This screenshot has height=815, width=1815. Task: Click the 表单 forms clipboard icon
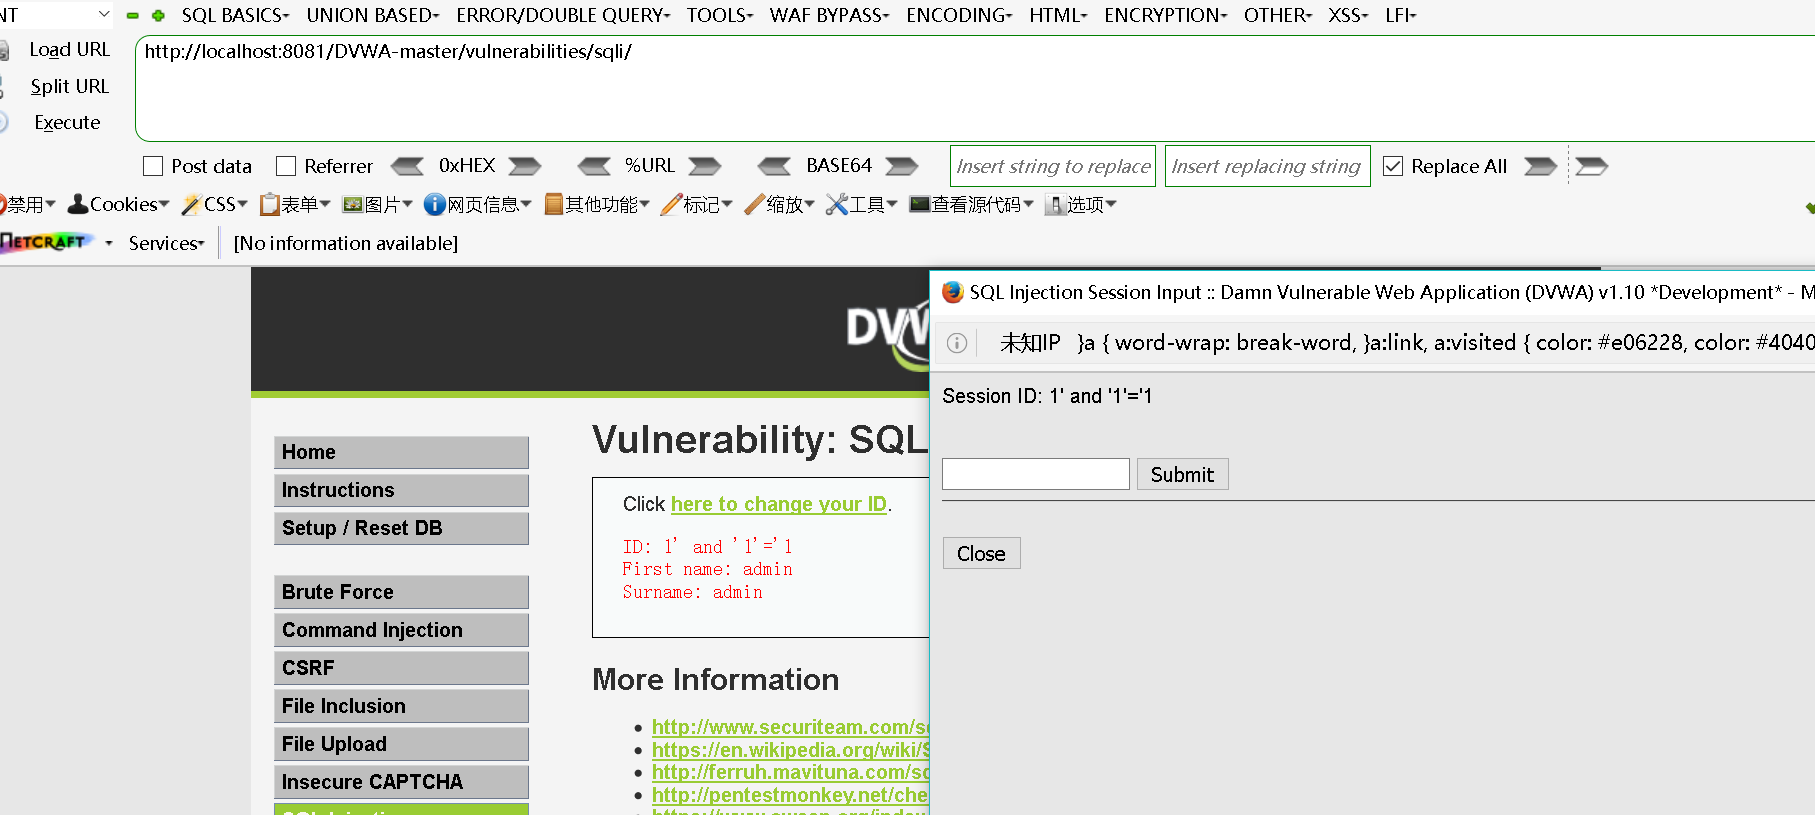coord(269,204)
